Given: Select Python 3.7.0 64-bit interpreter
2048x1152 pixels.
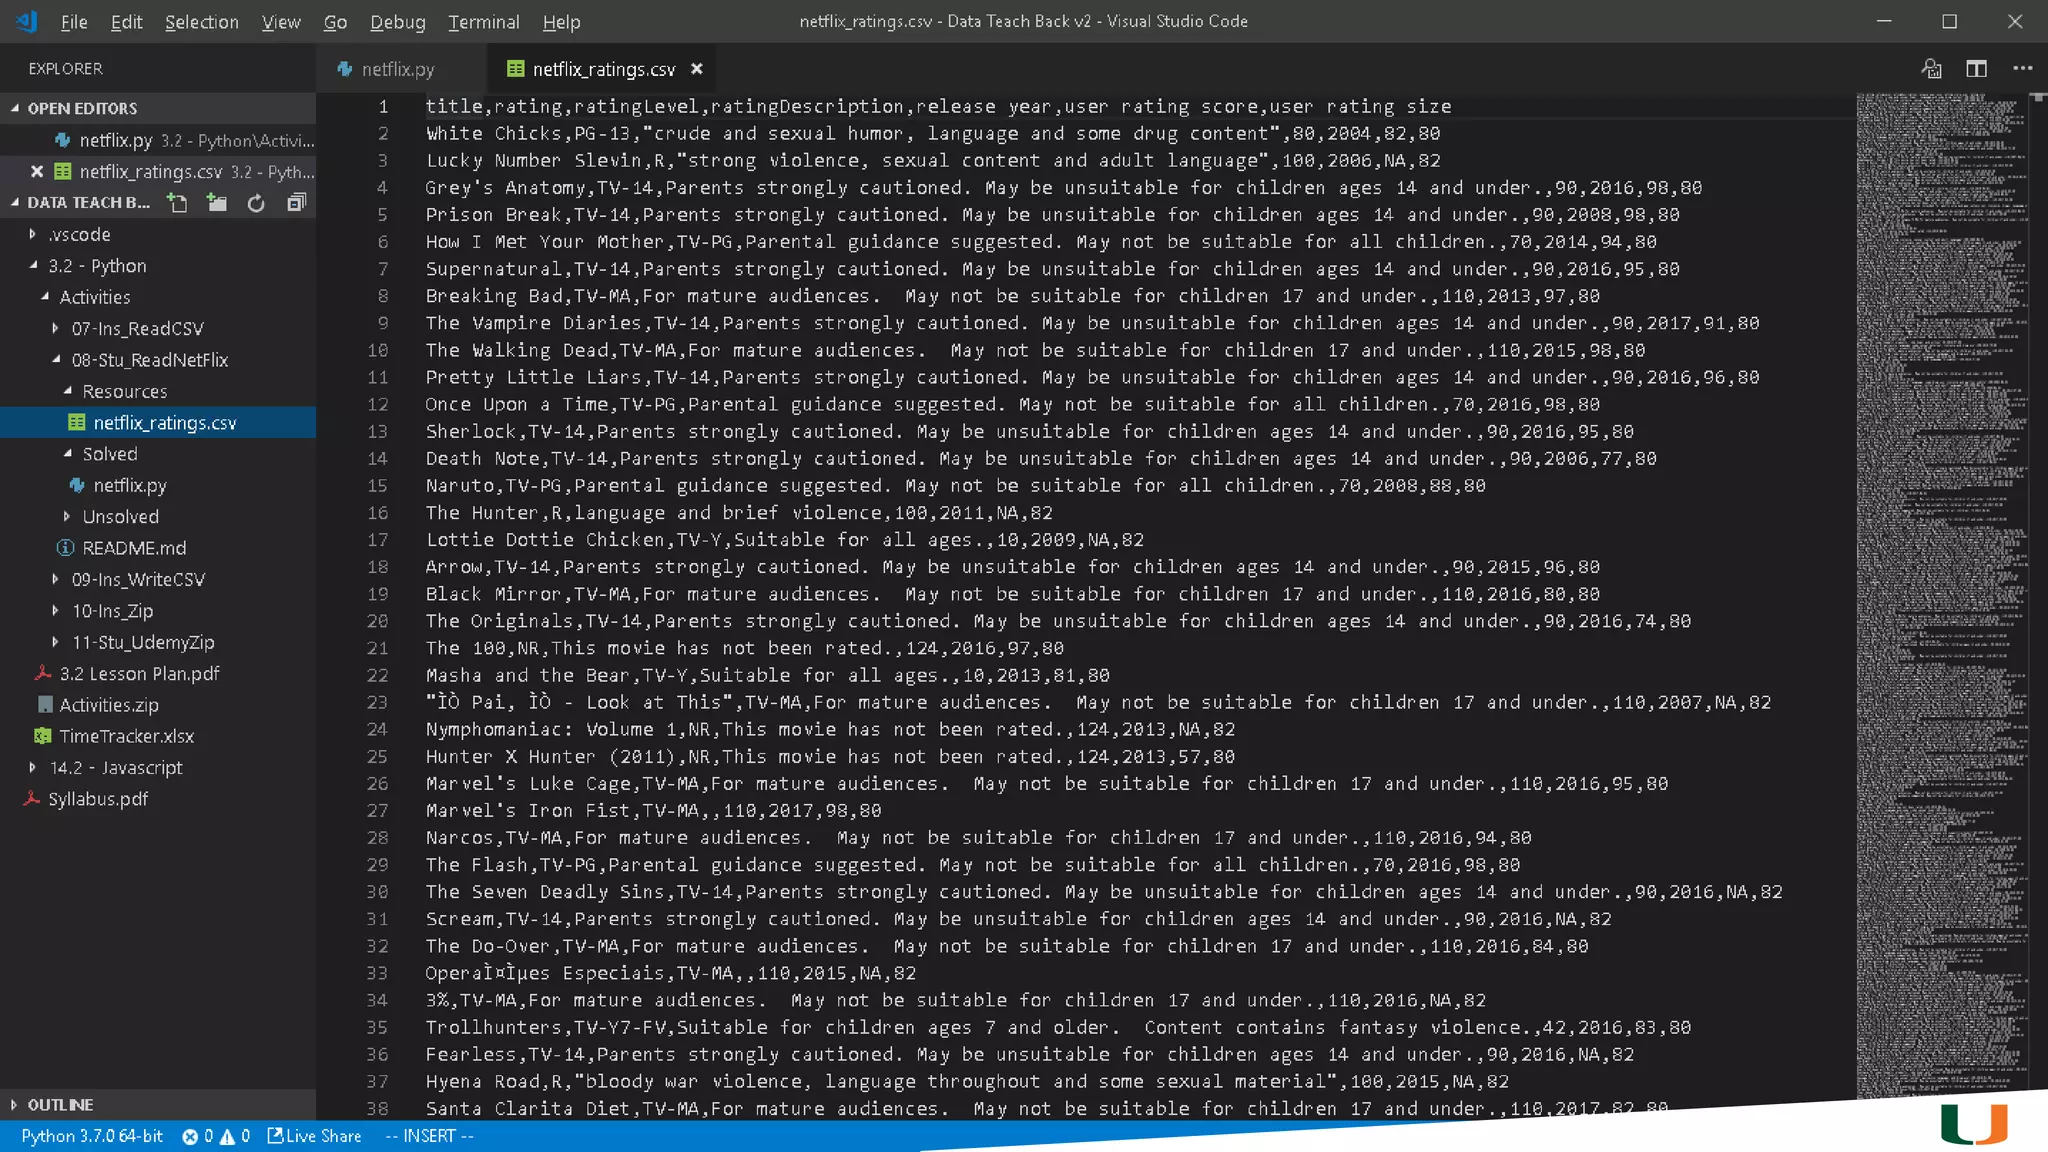Looking at the screenshot, I should pos(91,1136).
